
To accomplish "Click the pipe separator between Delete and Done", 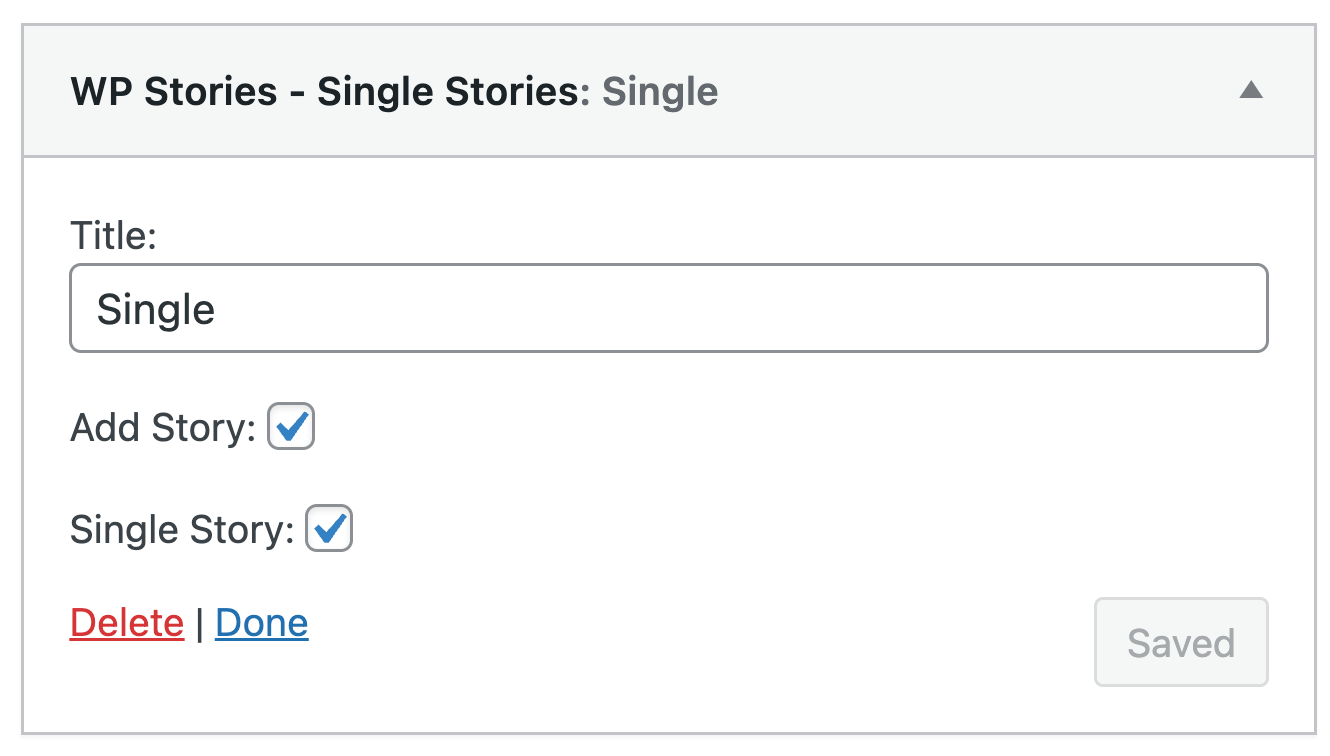I will (x=200, y=623).
